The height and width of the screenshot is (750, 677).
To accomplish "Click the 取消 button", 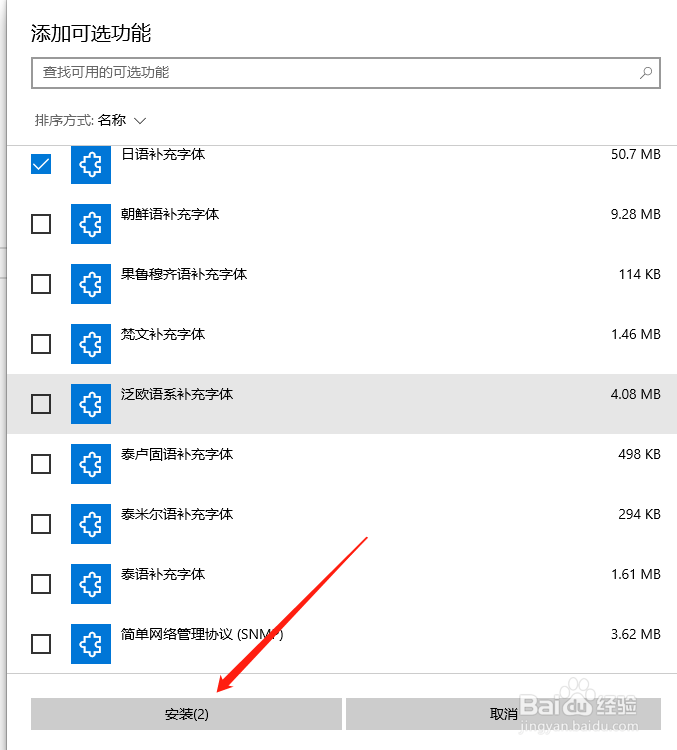I will click(x=503, y=714).
